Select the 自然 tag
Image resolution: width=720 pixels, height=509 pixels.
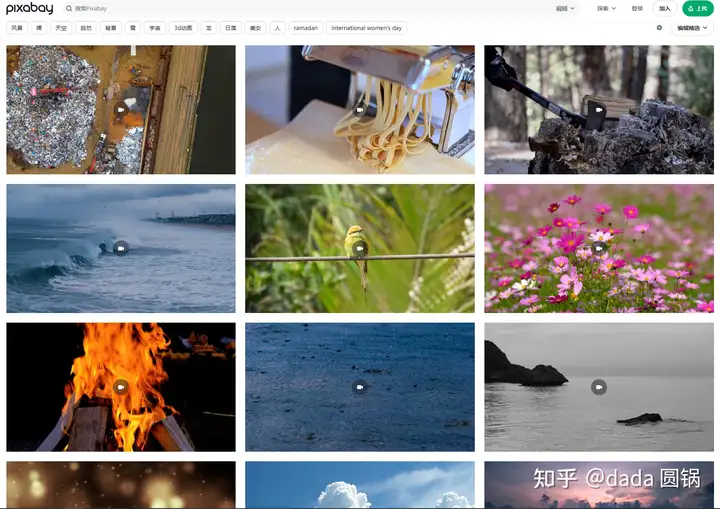pos(86,28)
